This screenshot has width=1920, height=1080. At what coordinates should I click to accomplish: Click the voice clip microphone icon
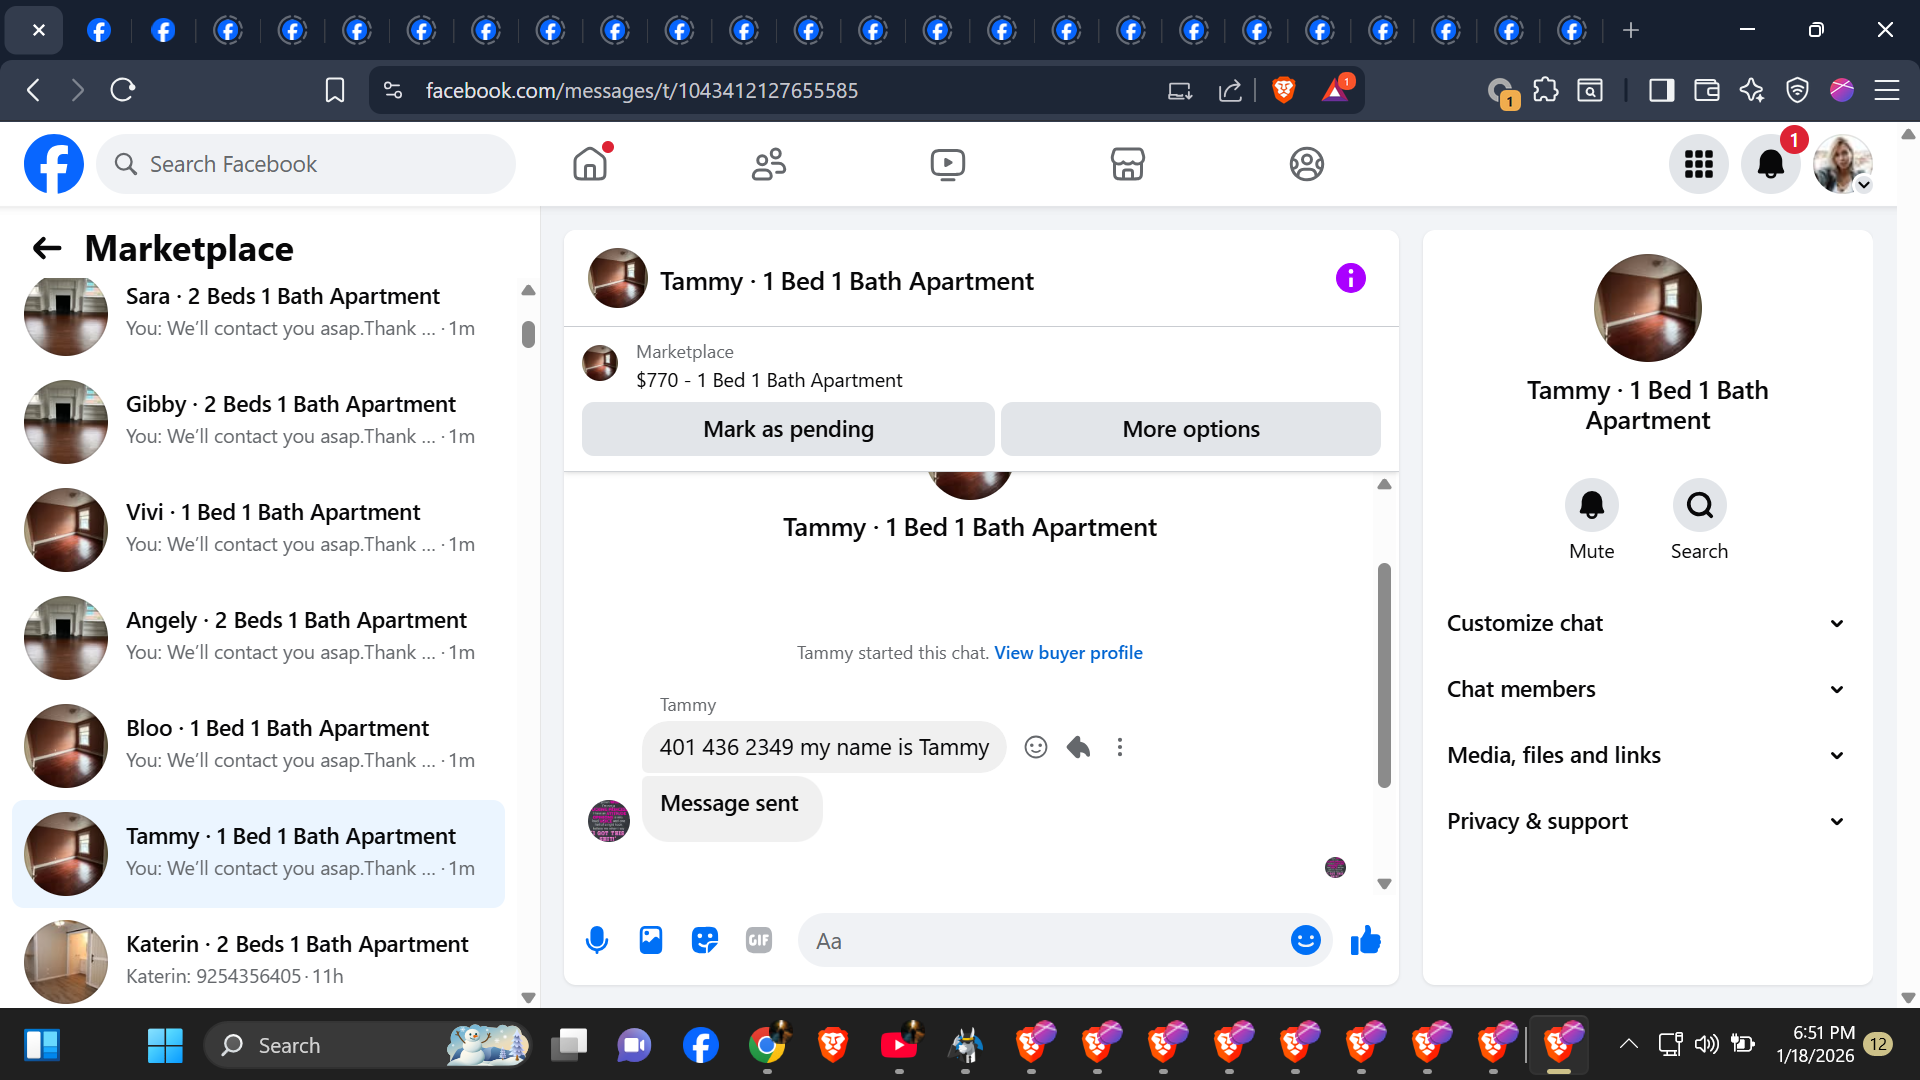coord(597,940)
